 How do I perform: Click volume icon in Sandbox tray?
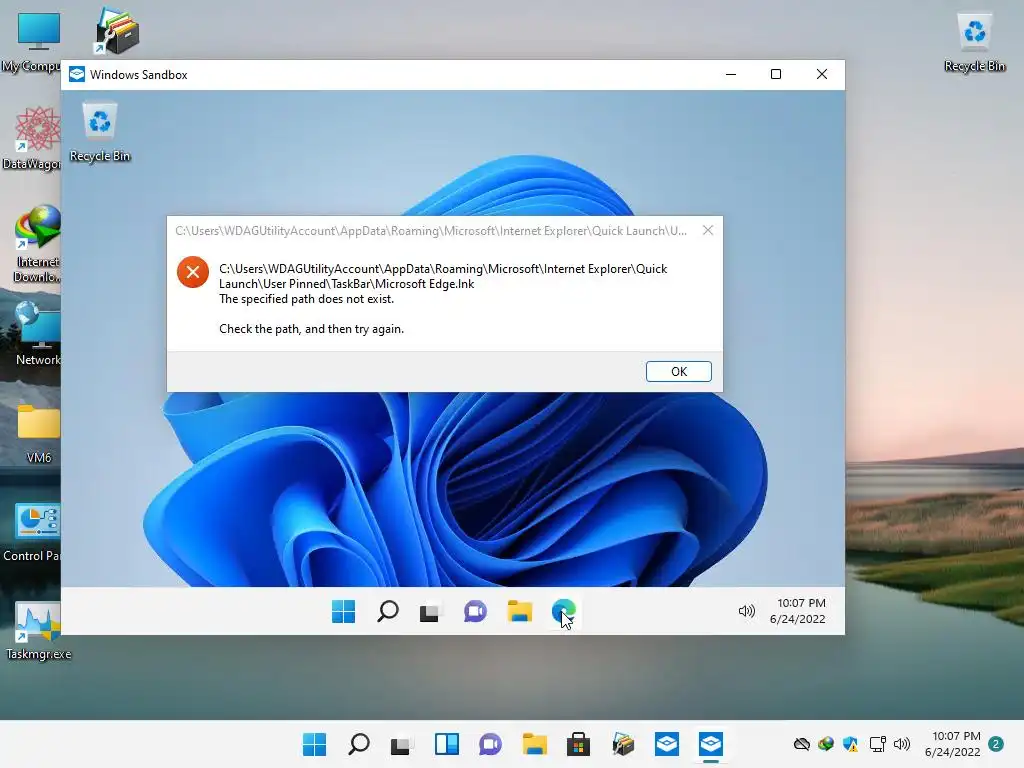tap(746, 611)
